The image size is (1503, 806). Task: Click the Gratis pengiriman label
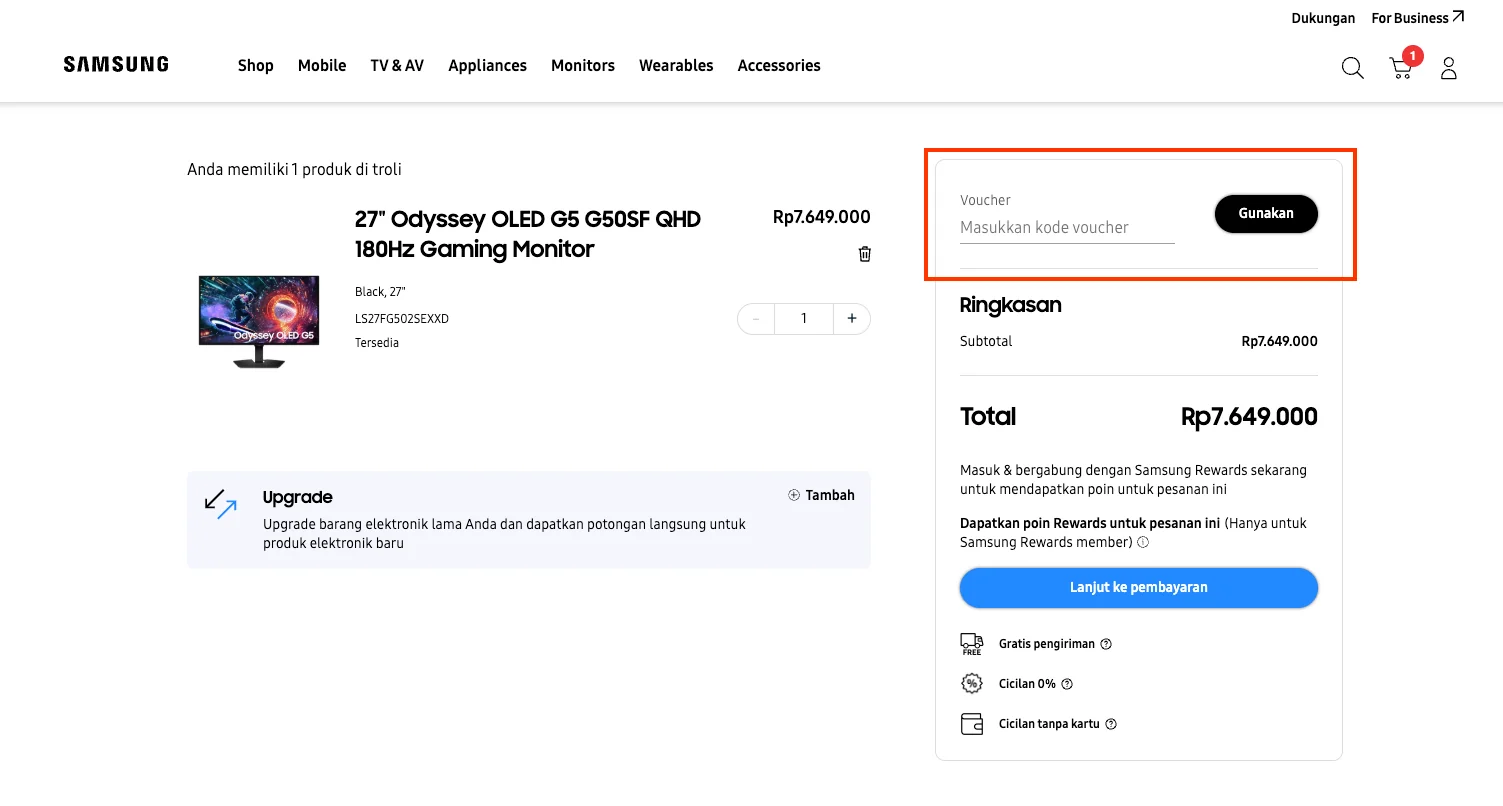1047,644
